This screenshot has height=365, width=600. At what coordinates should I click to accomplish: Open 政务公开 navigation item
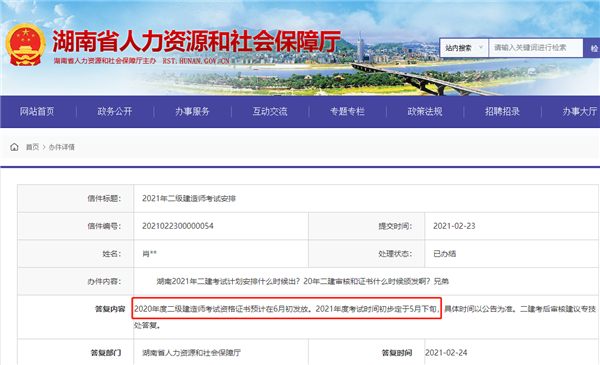click(115, 111)
